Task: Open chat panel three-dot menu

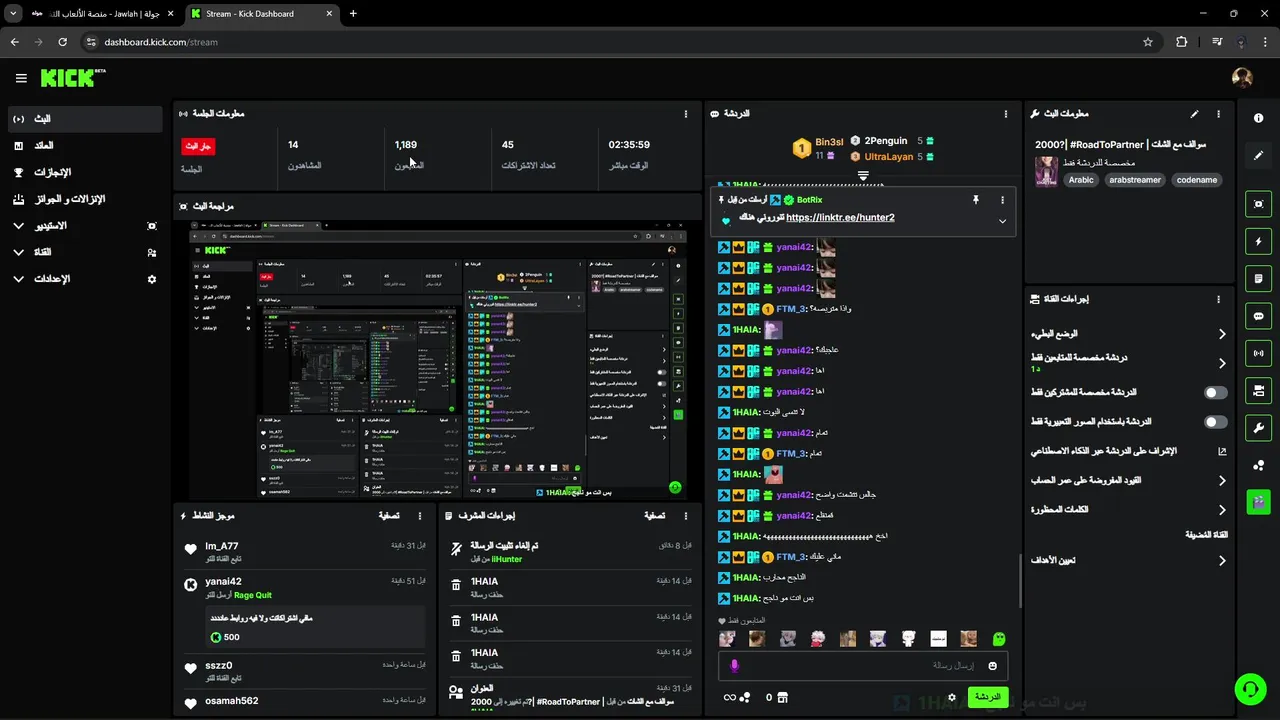Action: (x=1006, y=114)
